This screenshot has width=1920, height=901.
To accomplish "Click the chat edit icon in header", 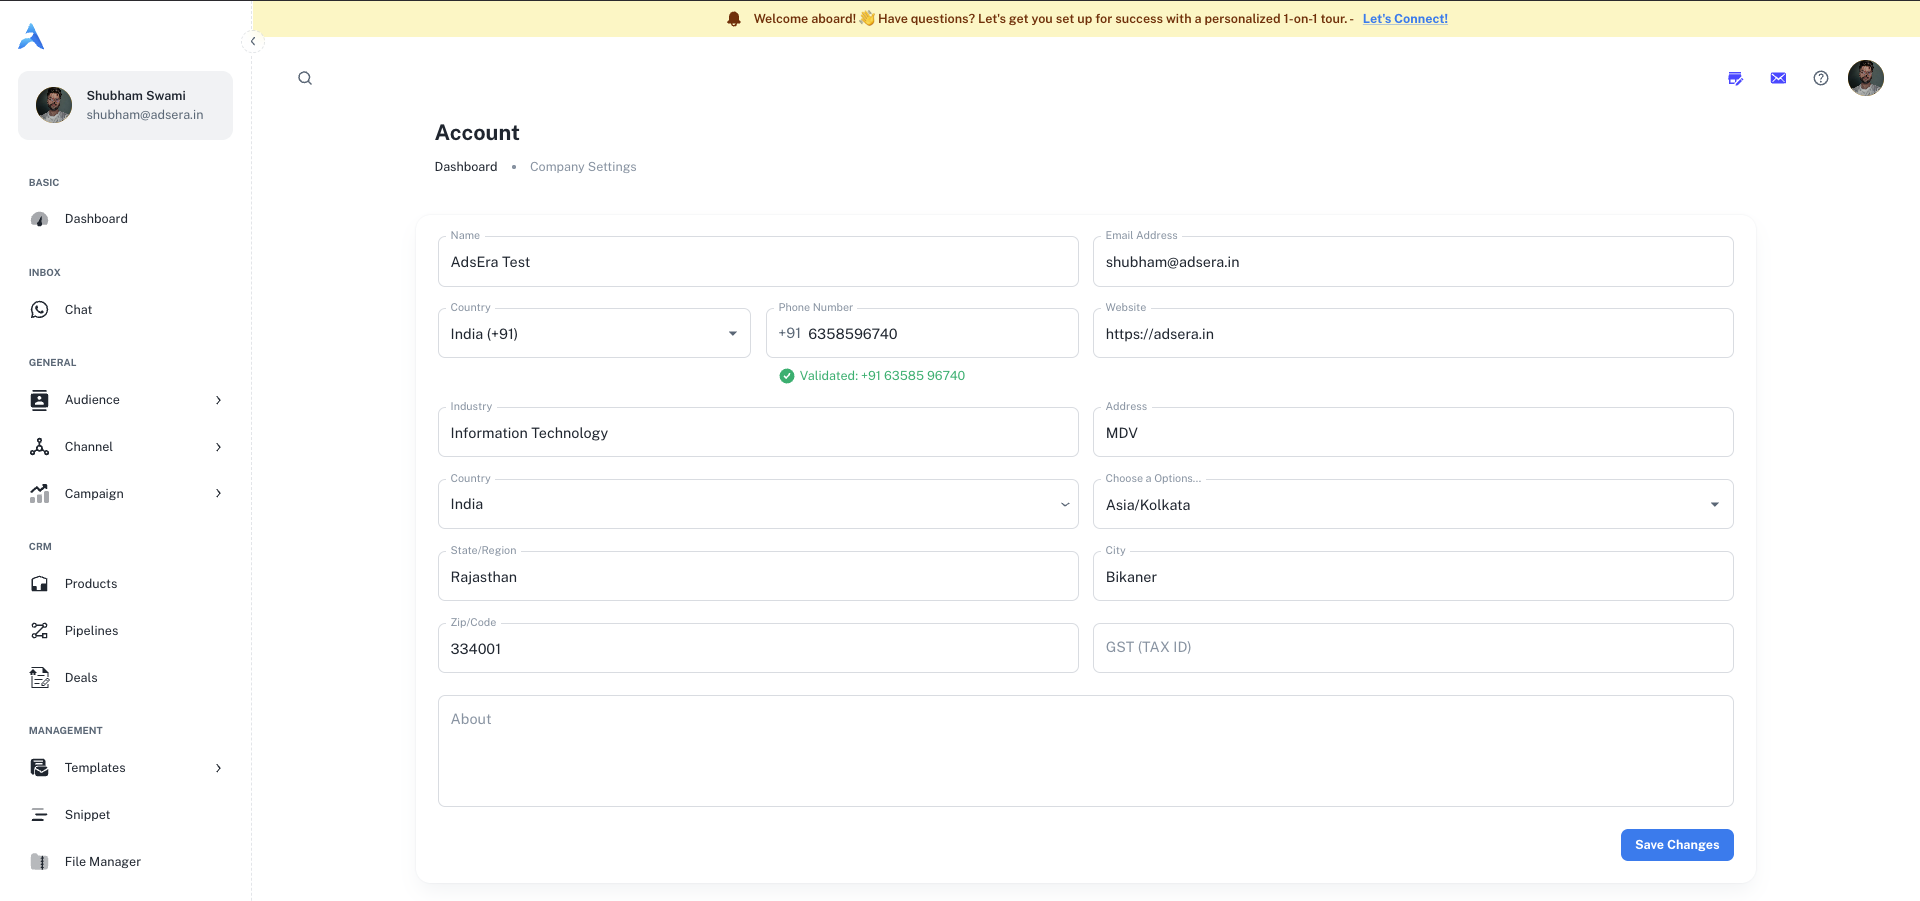I will tap(1735, 78).
